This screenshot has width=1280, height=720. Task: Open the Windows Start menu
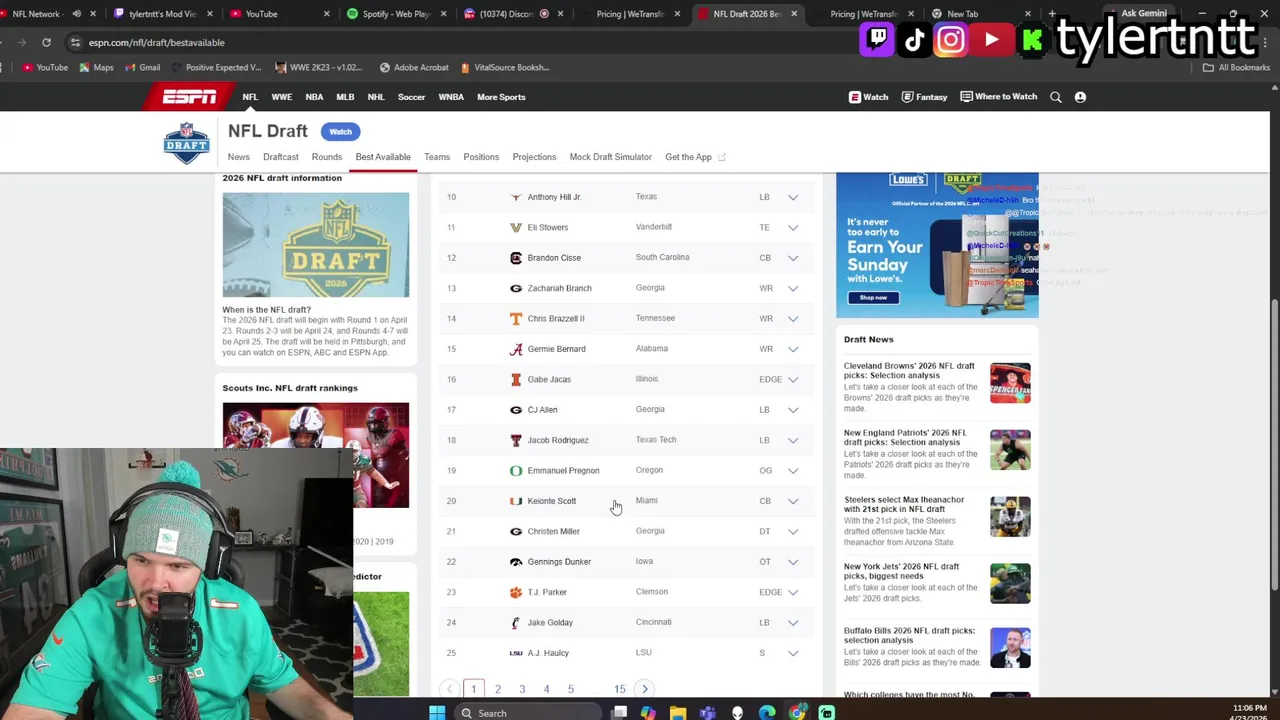pos(437,713)
